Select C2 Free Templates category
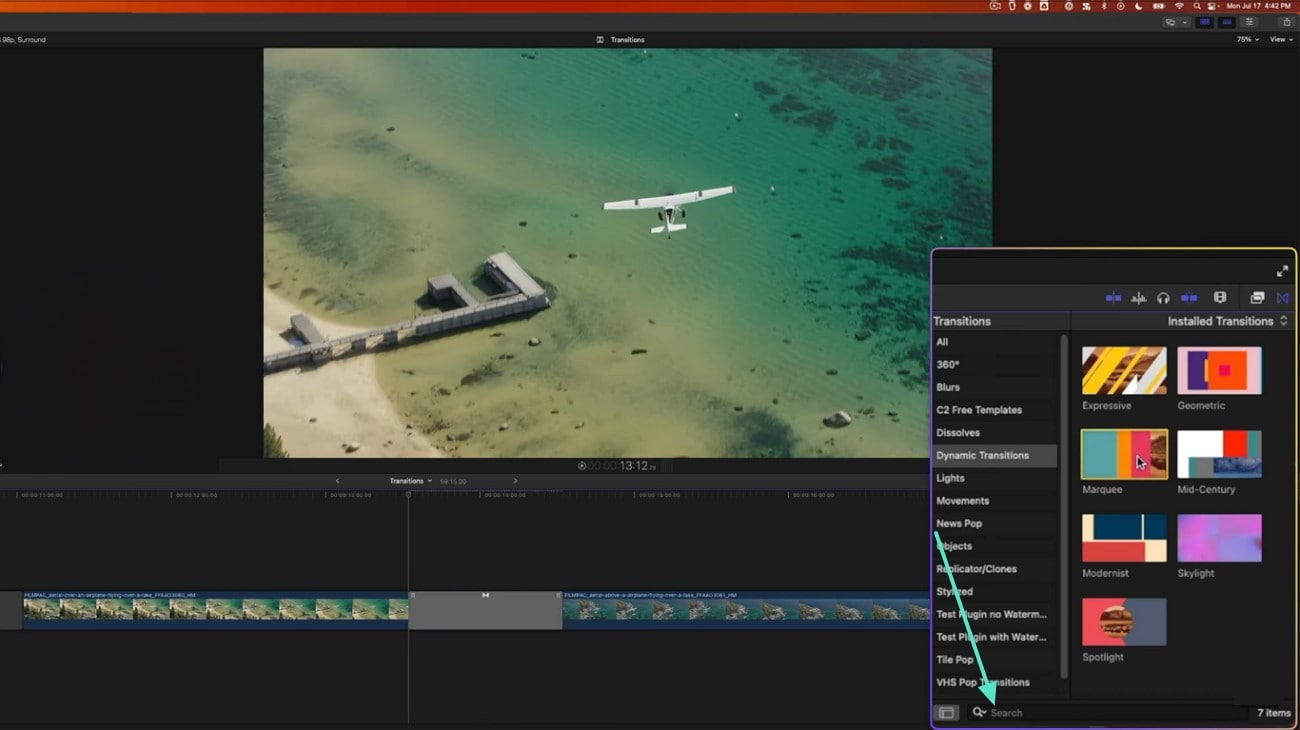Image resolution: width=1300 pixels, height=730 pixels. click(994, 410)
